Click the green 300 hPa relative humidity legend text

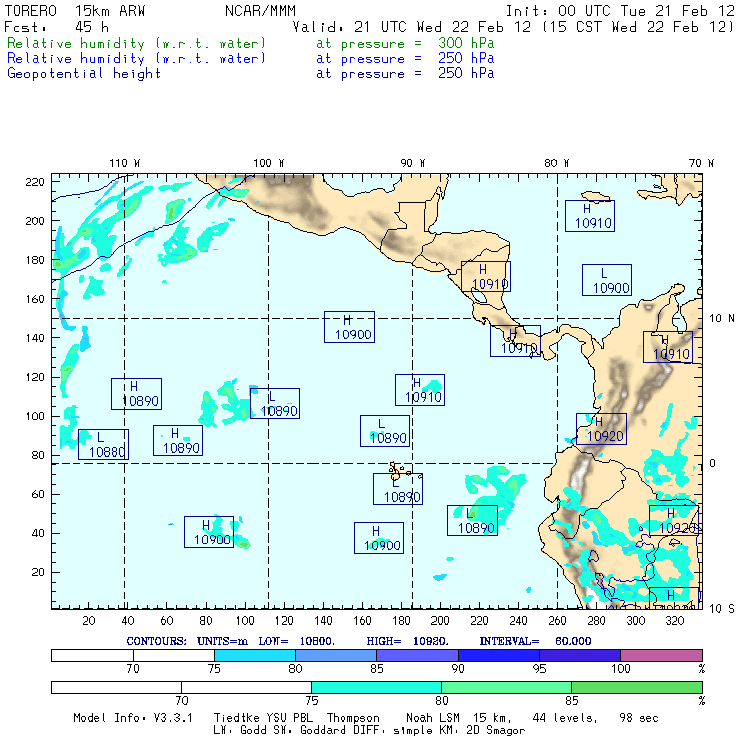click(137, 44)
